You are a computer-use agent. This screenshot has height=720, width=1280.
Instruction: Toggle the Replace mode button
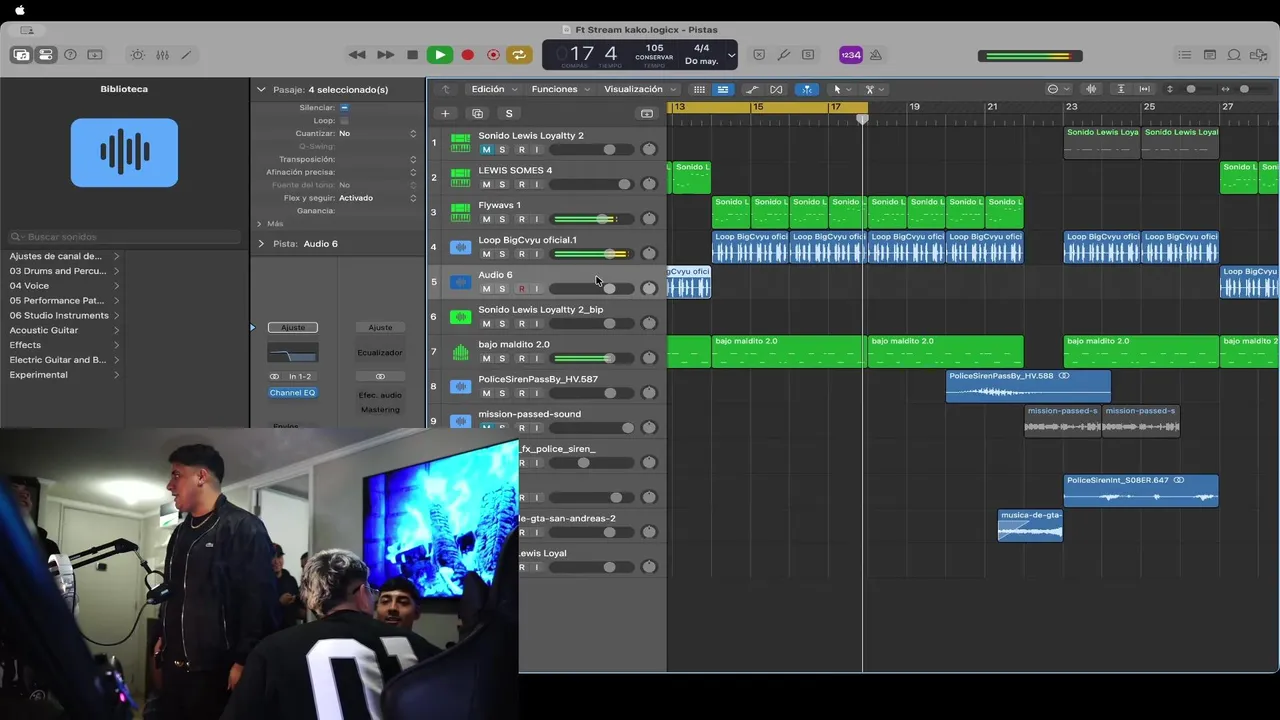click(759, 55)
